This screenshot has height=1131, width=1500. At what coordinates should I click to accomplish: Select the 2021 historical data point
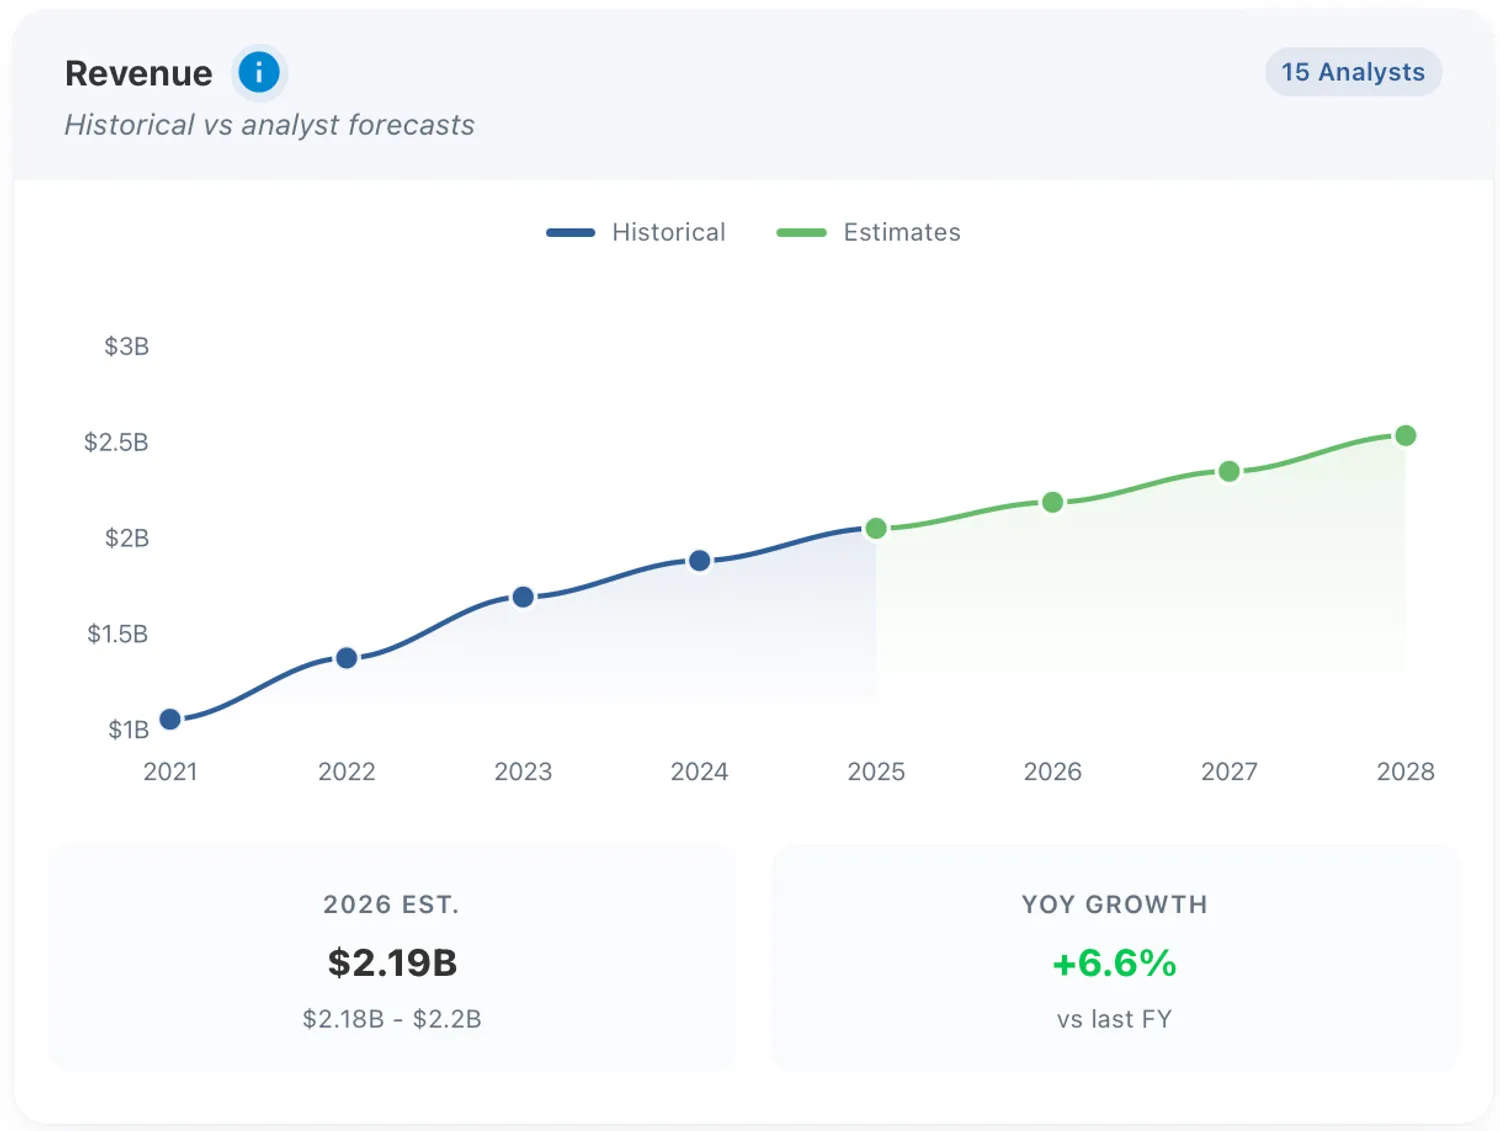coord(170,719)
